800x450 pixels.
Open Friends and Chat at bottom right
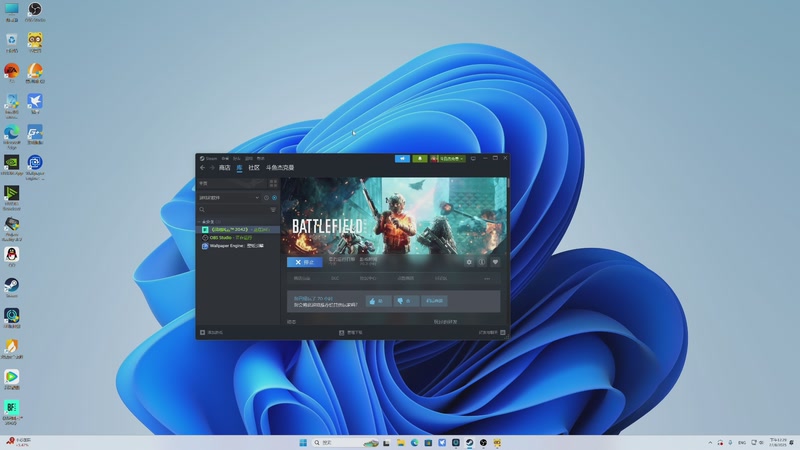tap(492, 333)
